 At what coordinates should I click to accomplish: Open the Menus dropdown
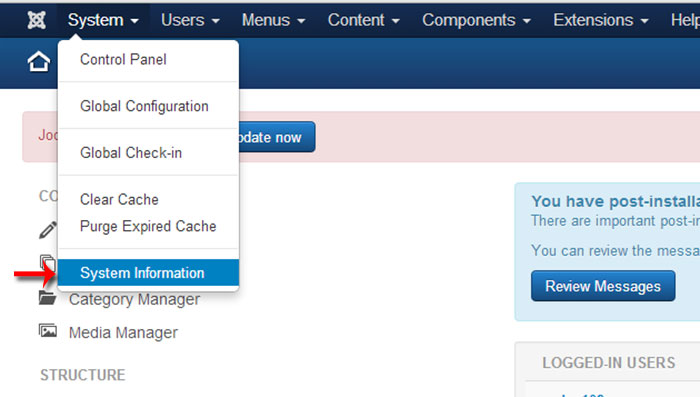(273, 20)
